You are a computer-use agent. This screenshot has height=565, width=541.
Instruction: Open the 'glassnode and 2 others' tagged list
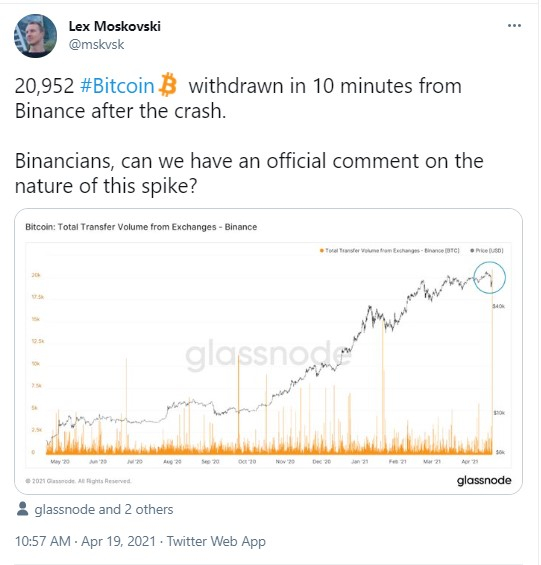(104, 510)
